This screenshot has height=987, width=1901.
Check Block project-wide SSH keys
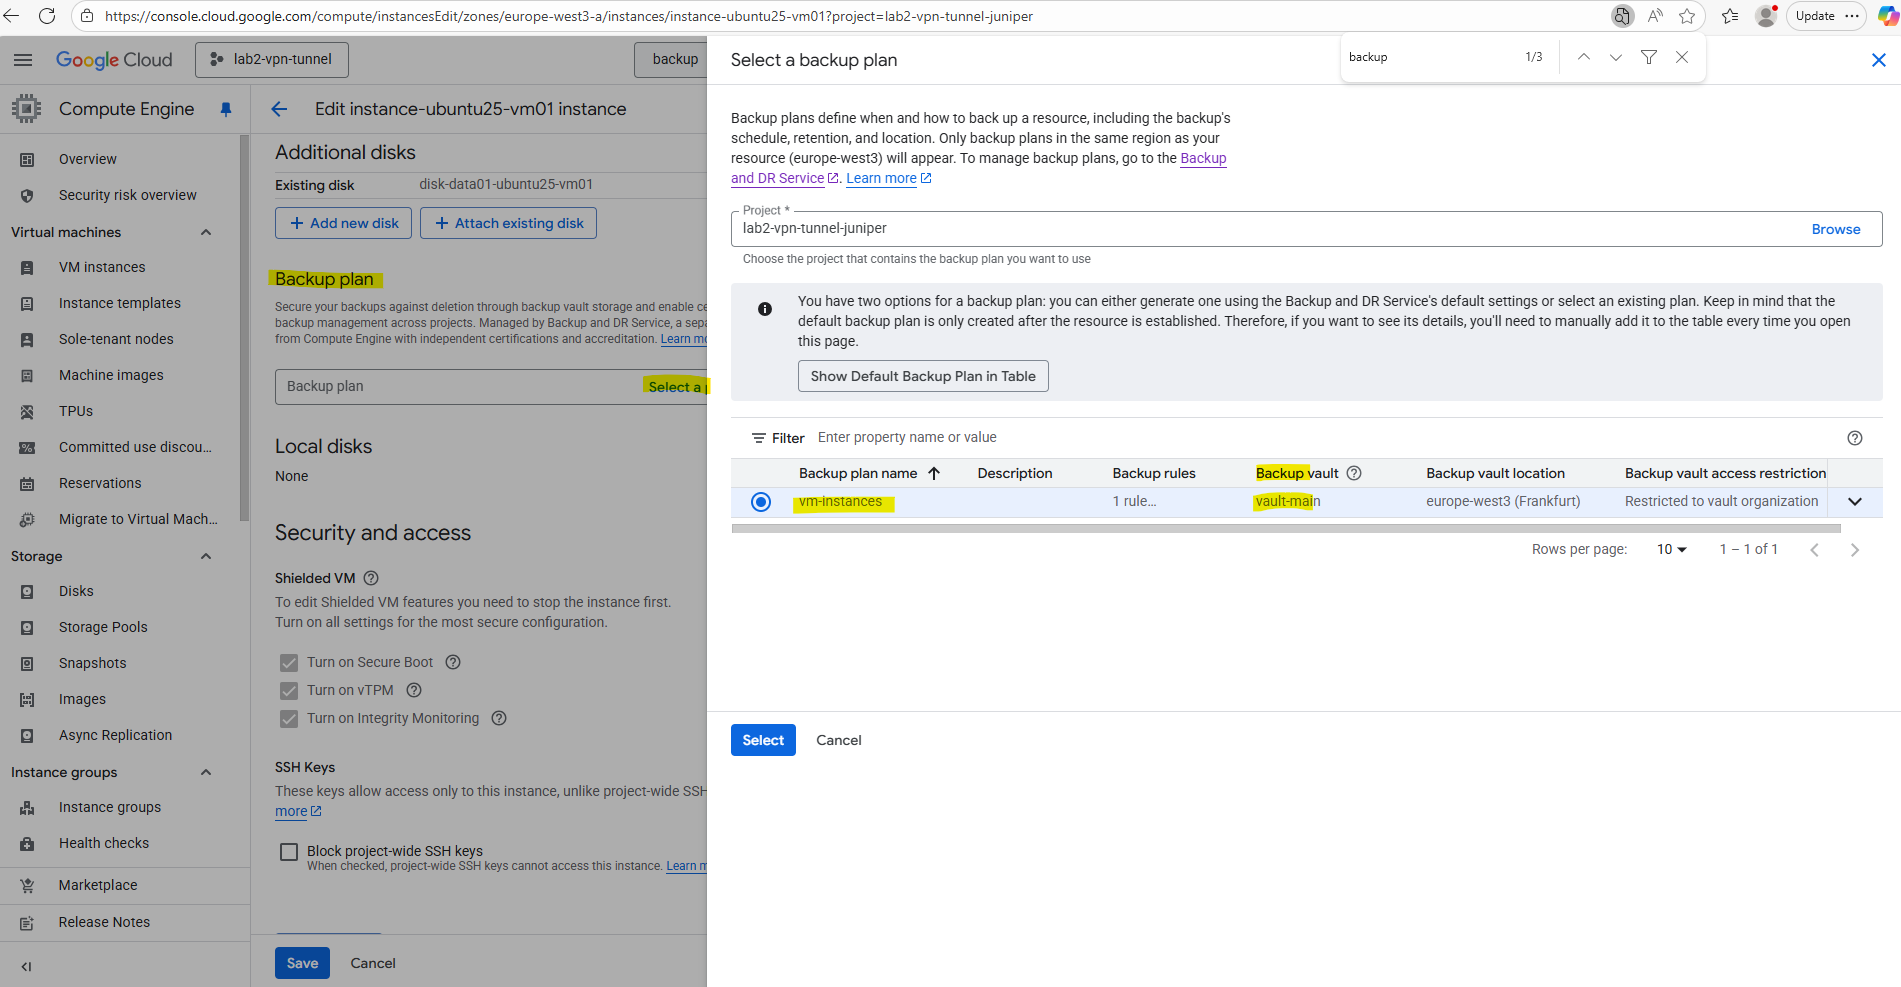coord(289,852)
